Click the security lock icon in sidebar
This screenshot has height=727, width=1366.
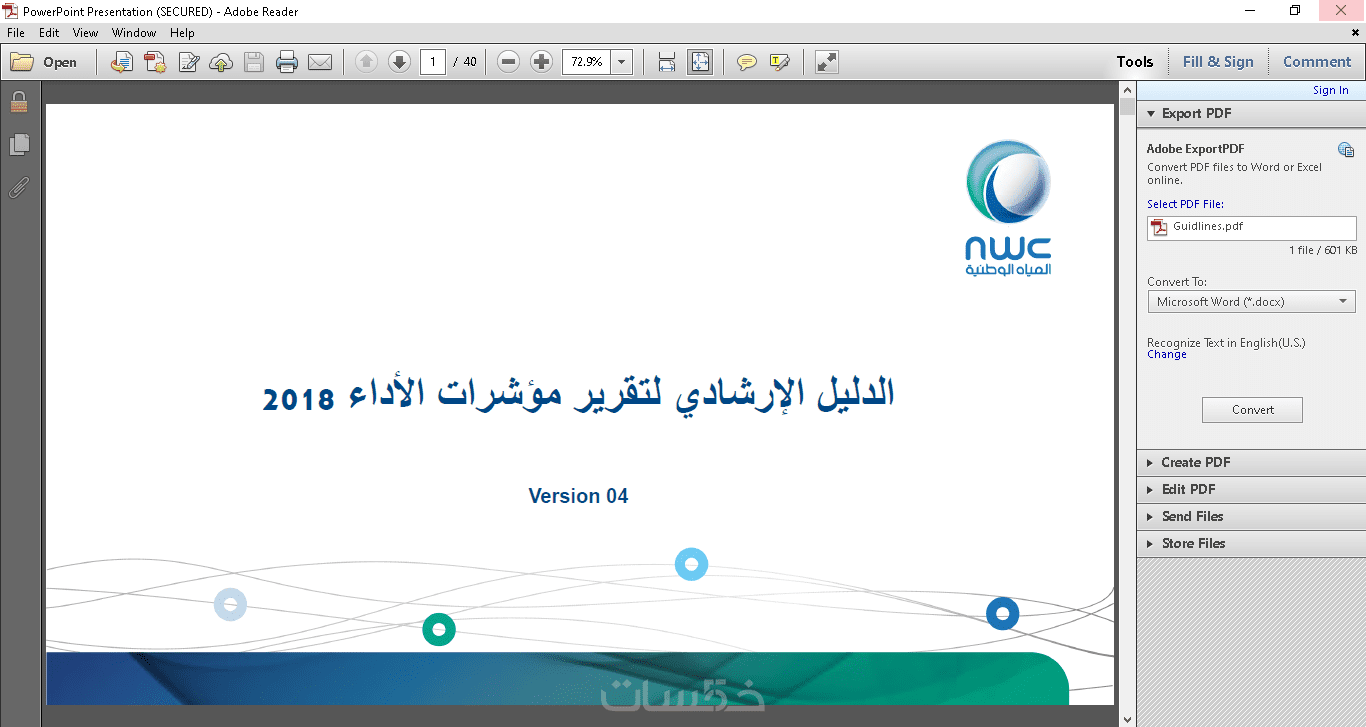[x=19, y=101]
